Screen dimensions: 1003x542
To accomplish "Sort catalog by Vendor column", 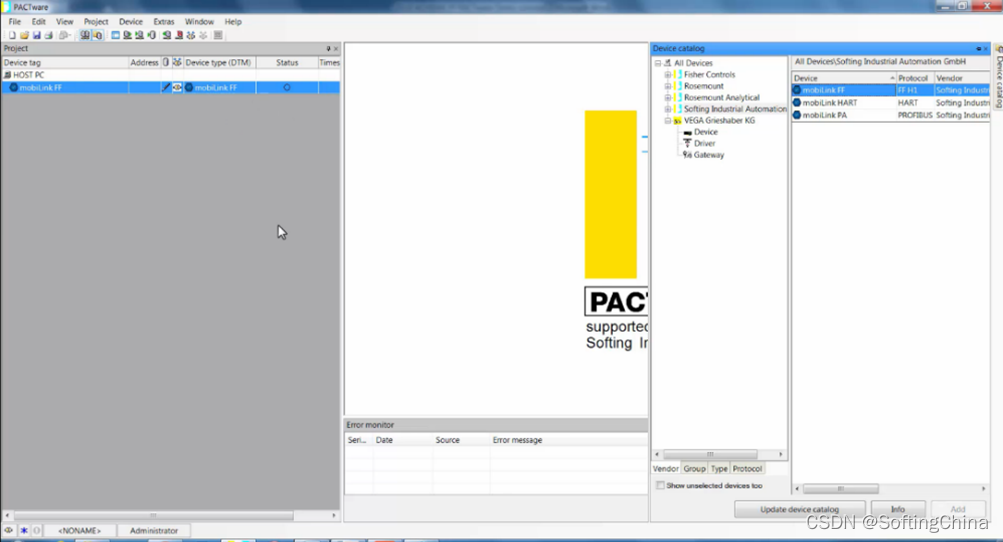I will [961, 78].
